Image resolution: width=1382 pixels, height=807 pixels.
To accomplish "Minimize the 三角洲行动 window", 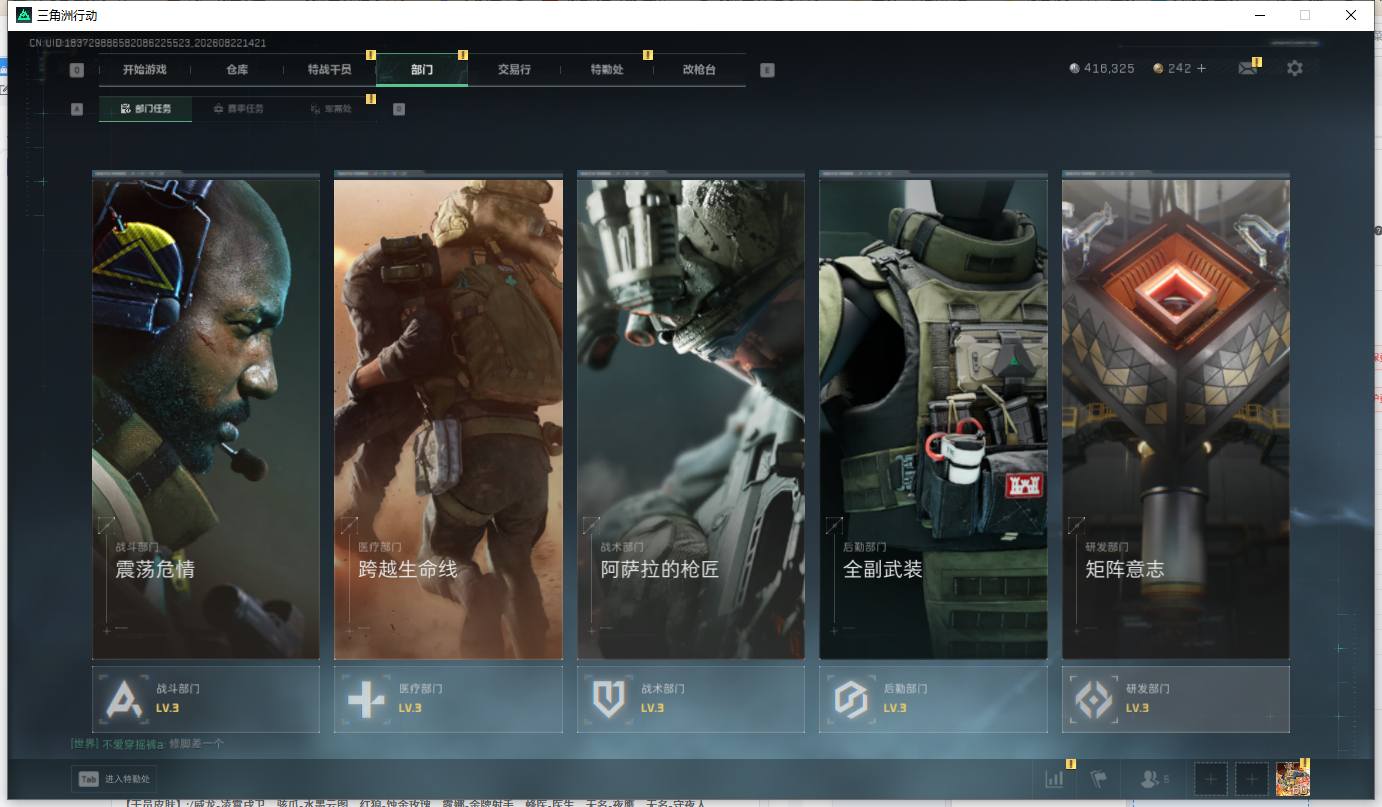I will click(1258, 15).
